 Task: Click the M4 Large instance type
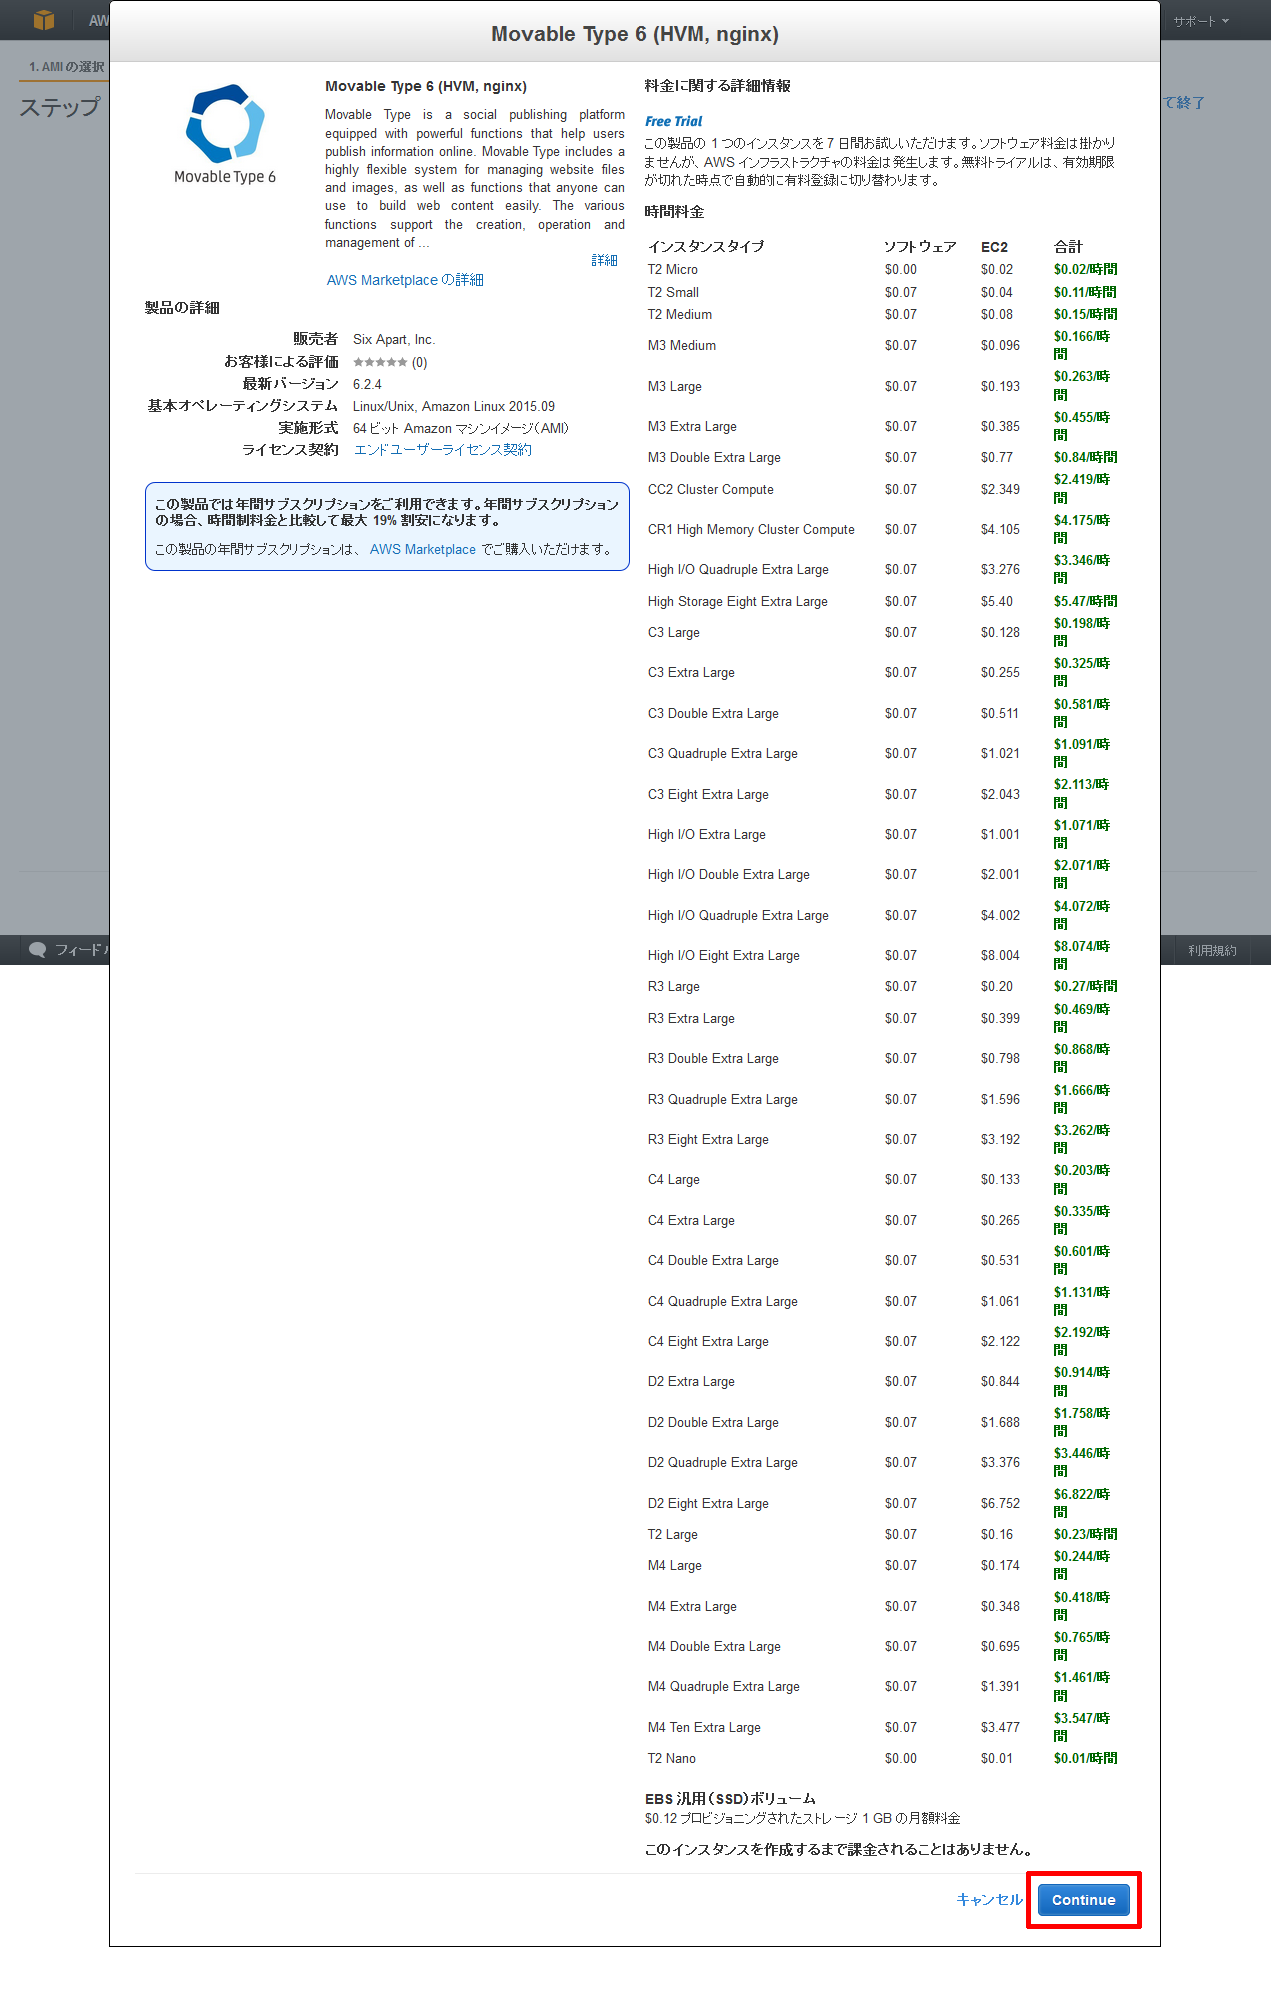point(675,1566)
